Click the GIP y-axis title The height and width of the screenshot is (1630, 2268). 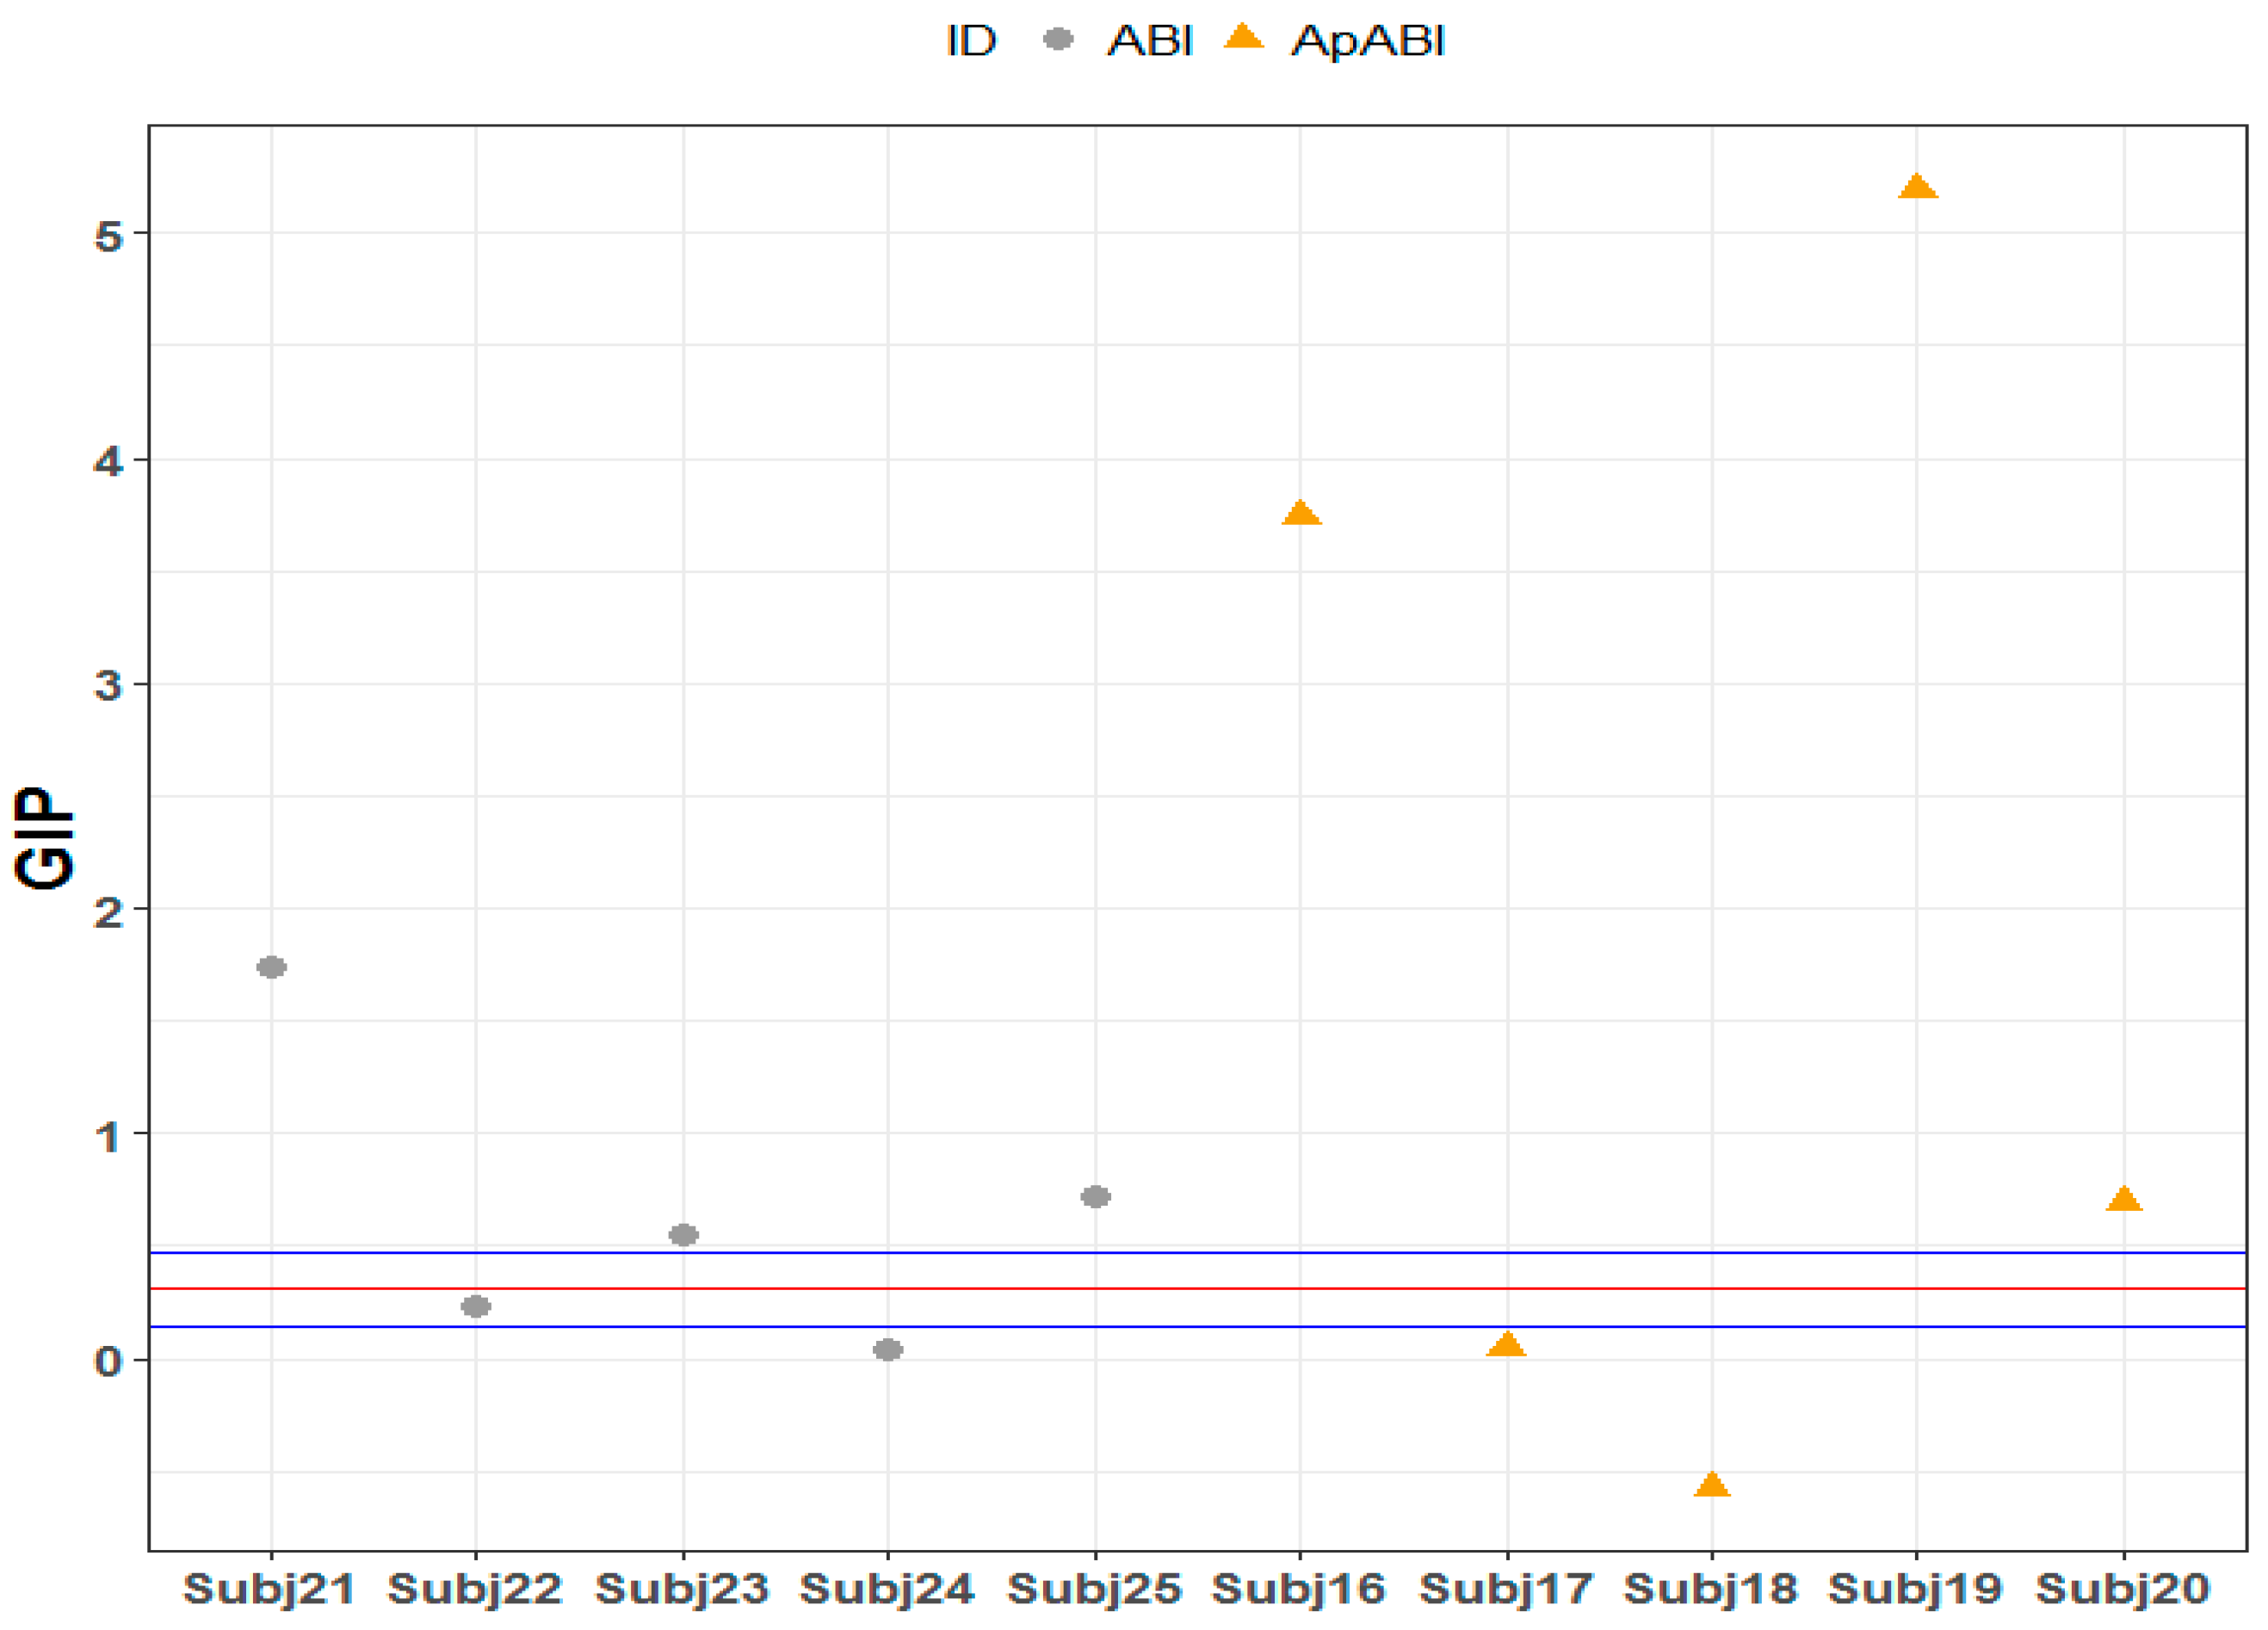pos(45,838)
